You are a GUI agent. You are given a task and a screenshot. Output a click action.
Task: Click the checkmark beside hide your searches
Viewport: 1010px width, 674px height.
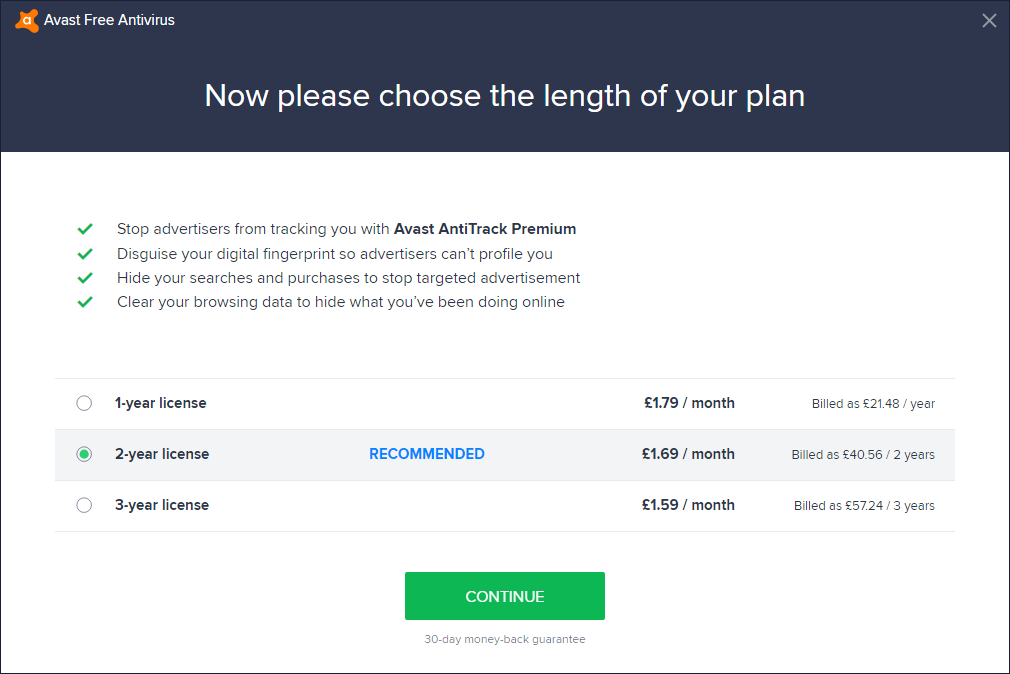click(x=85, y=278)
